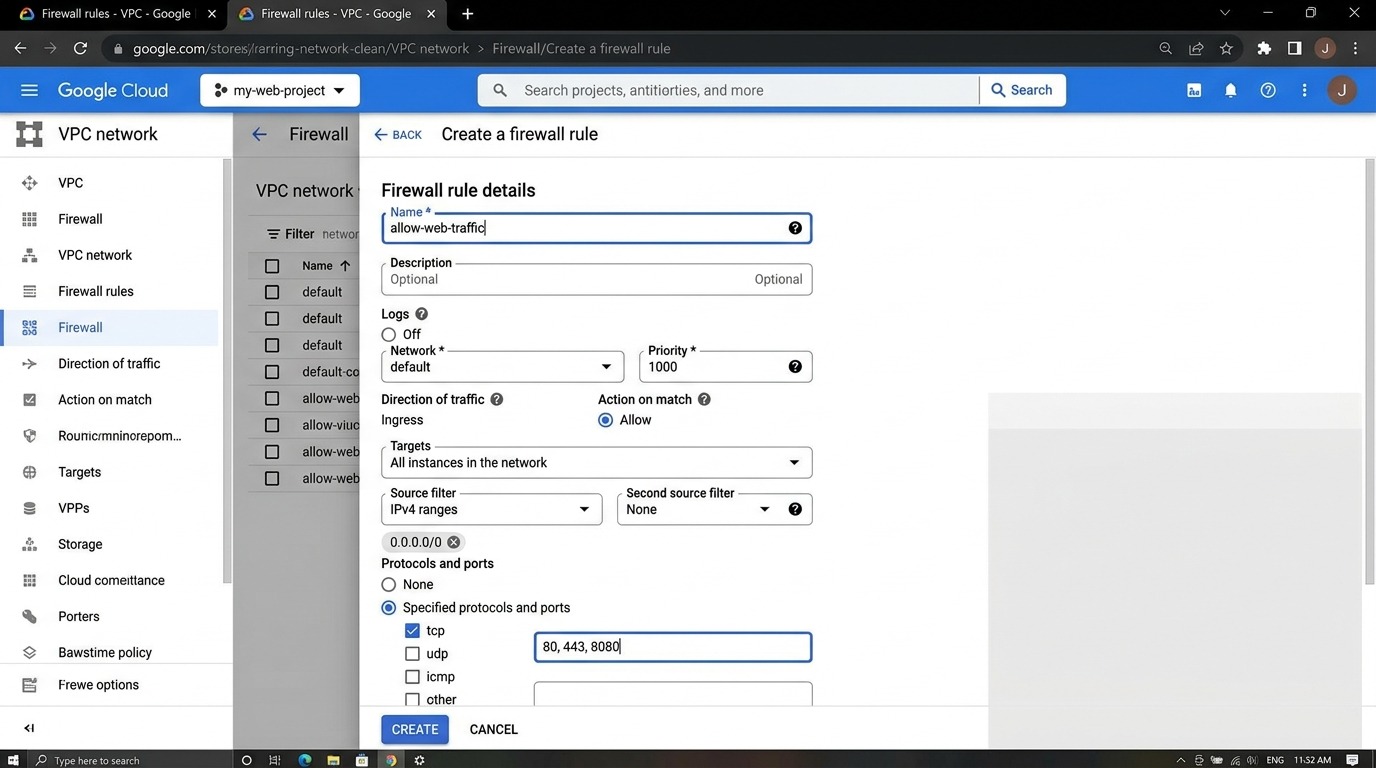
Task: Select the Logs Off radio button
Action: click(x=389, y=334)
